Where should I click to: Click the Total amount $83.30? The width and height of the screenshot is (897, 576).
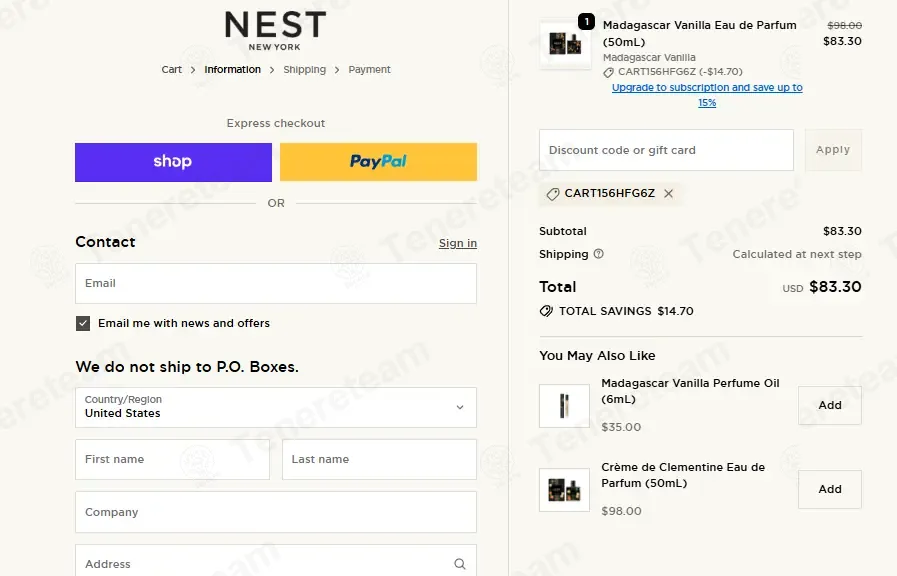[x=835, y=287]
